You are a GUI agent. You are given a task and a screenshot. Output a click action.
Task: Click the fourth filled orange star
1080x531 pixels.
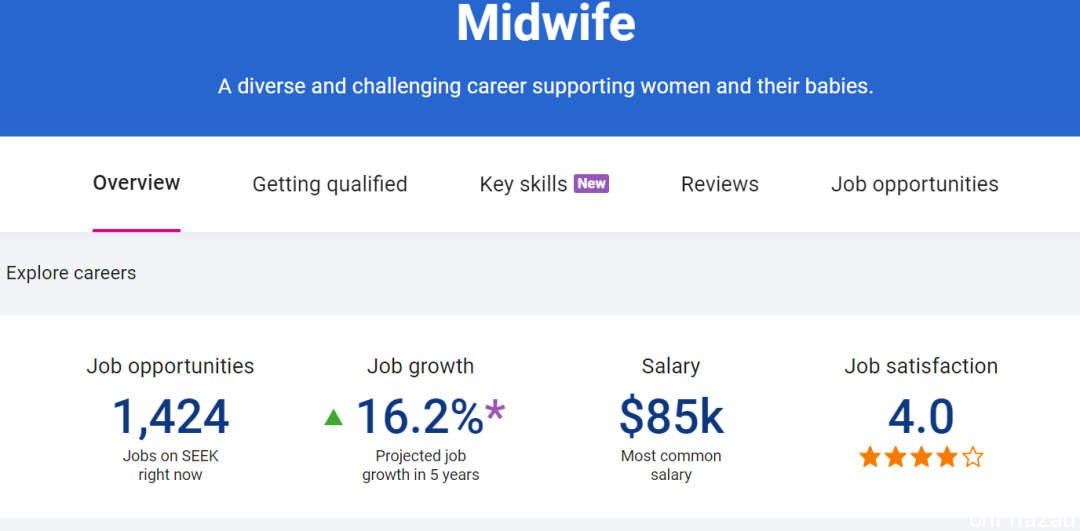pyautogui.click(x=947, y=457)
